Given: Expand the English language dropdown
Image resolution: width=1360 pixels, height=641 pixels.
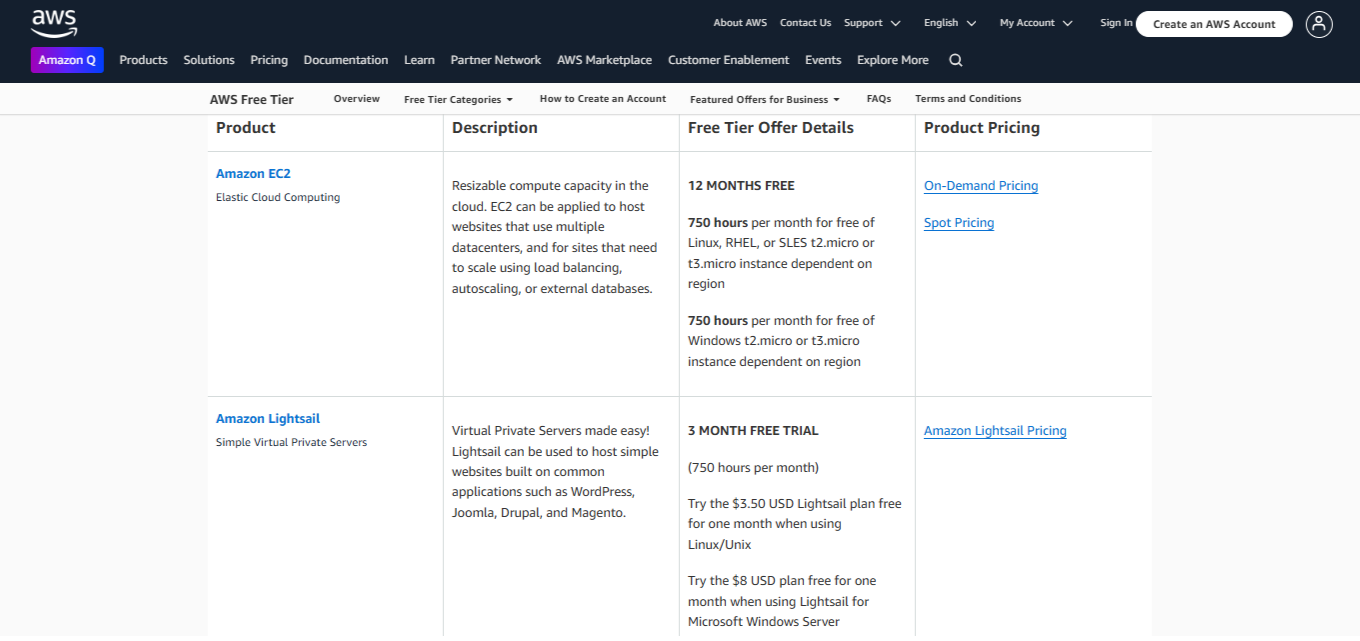Looking at the screenshot, I should point(950,23).
